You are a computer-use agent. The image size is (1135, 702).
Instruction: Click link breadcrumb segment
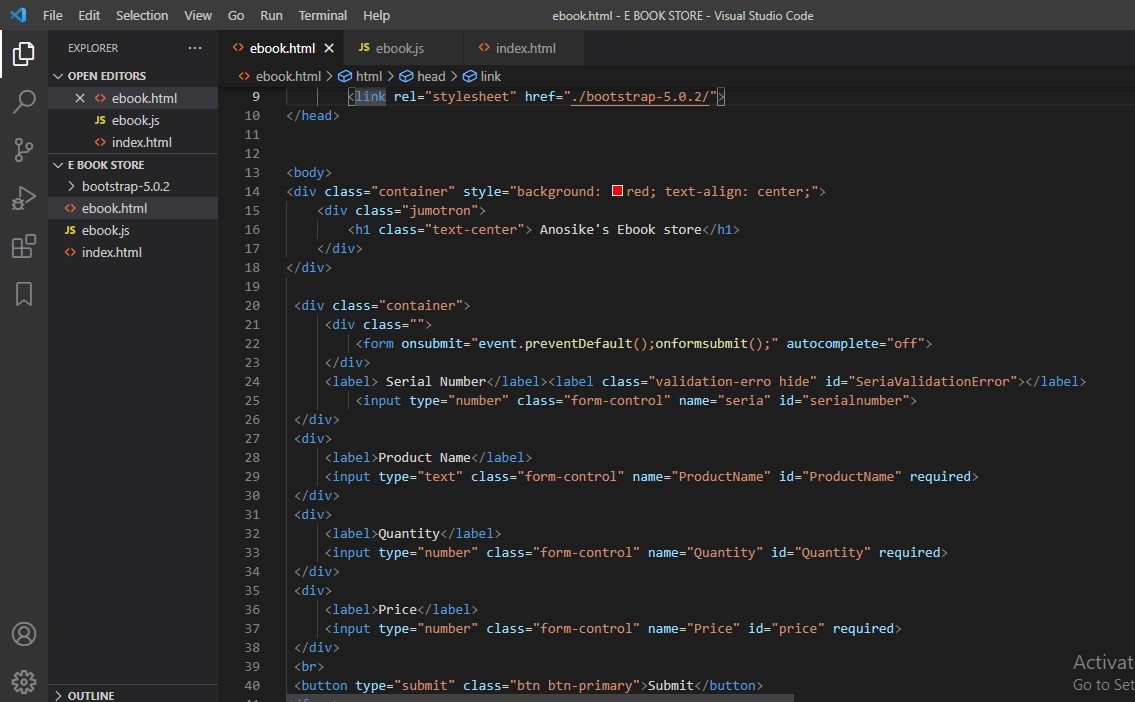pyautogui.click(x=490, y=76)
